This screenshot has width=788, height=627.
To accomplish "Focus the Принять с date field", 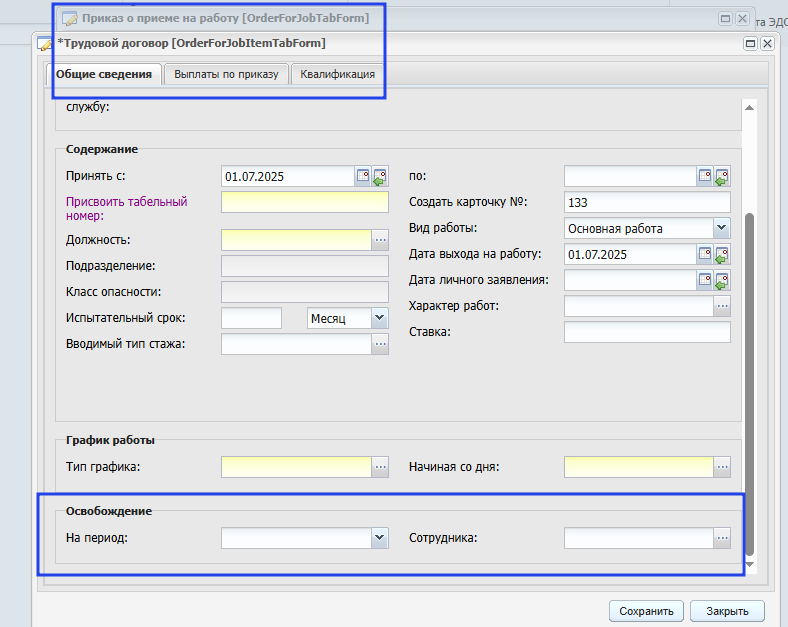I will pos(288,177).
